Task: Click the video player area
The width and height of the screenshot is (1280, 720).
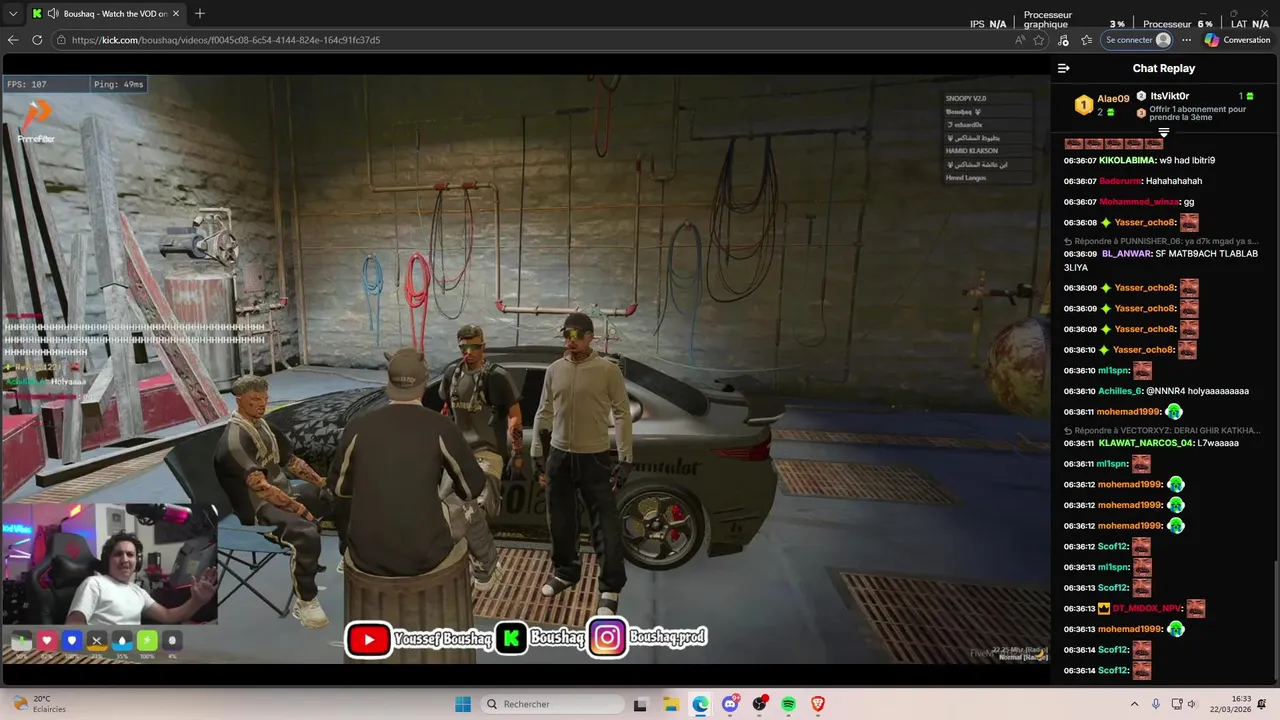Action: point(526,368)
